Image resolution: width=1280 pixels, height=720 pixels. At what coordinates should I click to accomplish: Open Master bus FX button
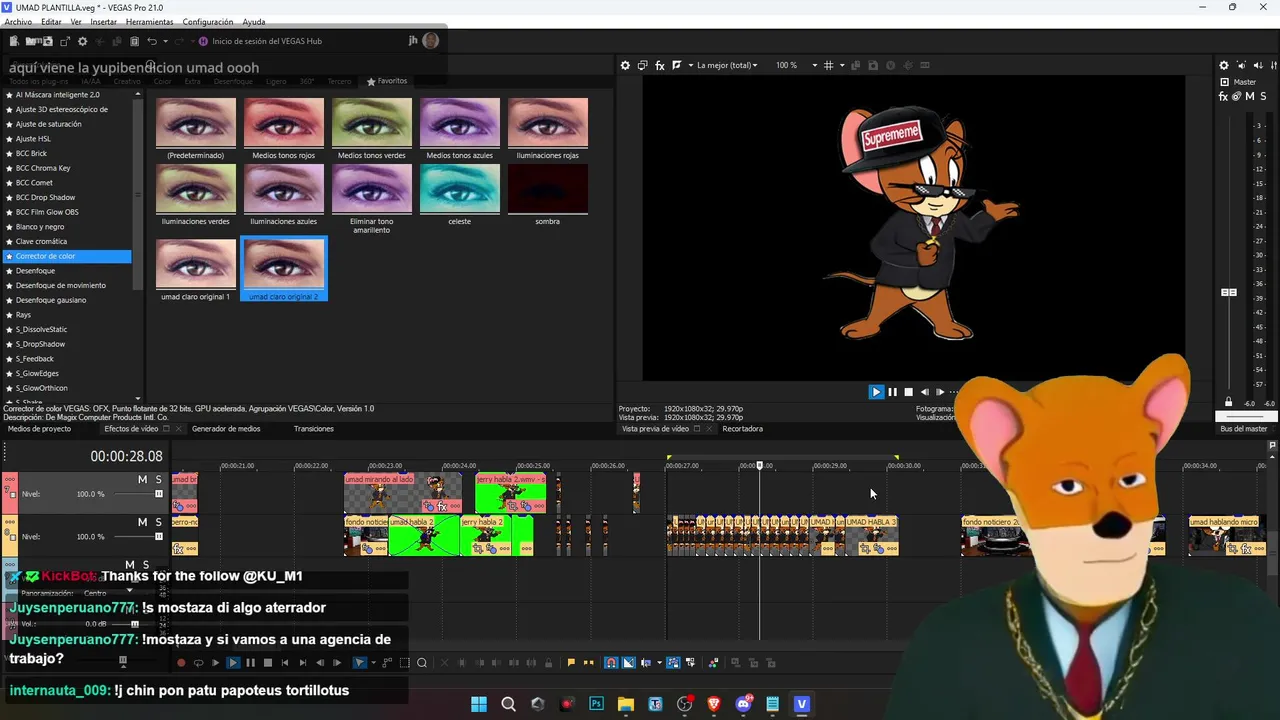coord(1224,96)
